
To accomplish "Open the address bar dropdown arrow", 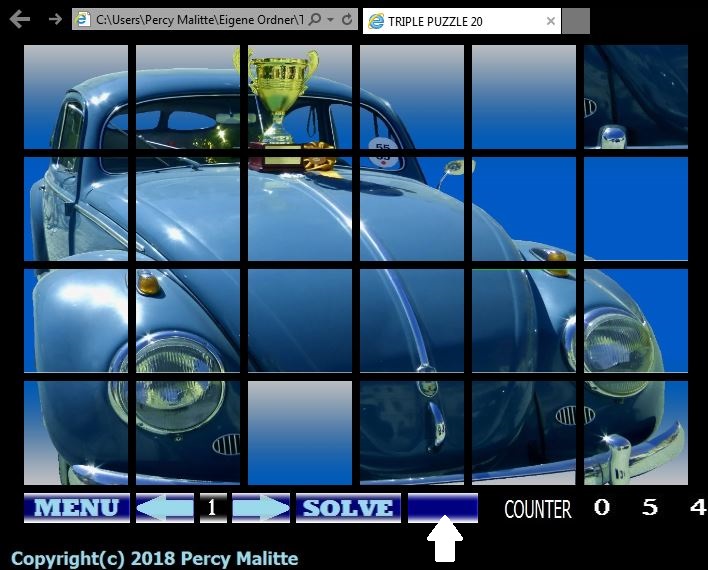I will (x=331, y=20).
